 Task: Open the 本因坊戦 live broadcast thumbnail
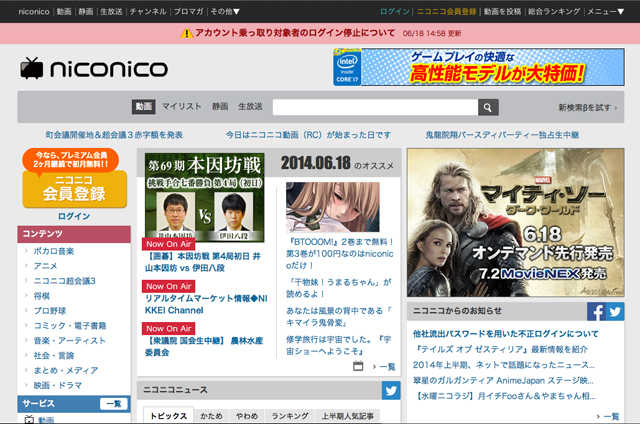[204, 198]
